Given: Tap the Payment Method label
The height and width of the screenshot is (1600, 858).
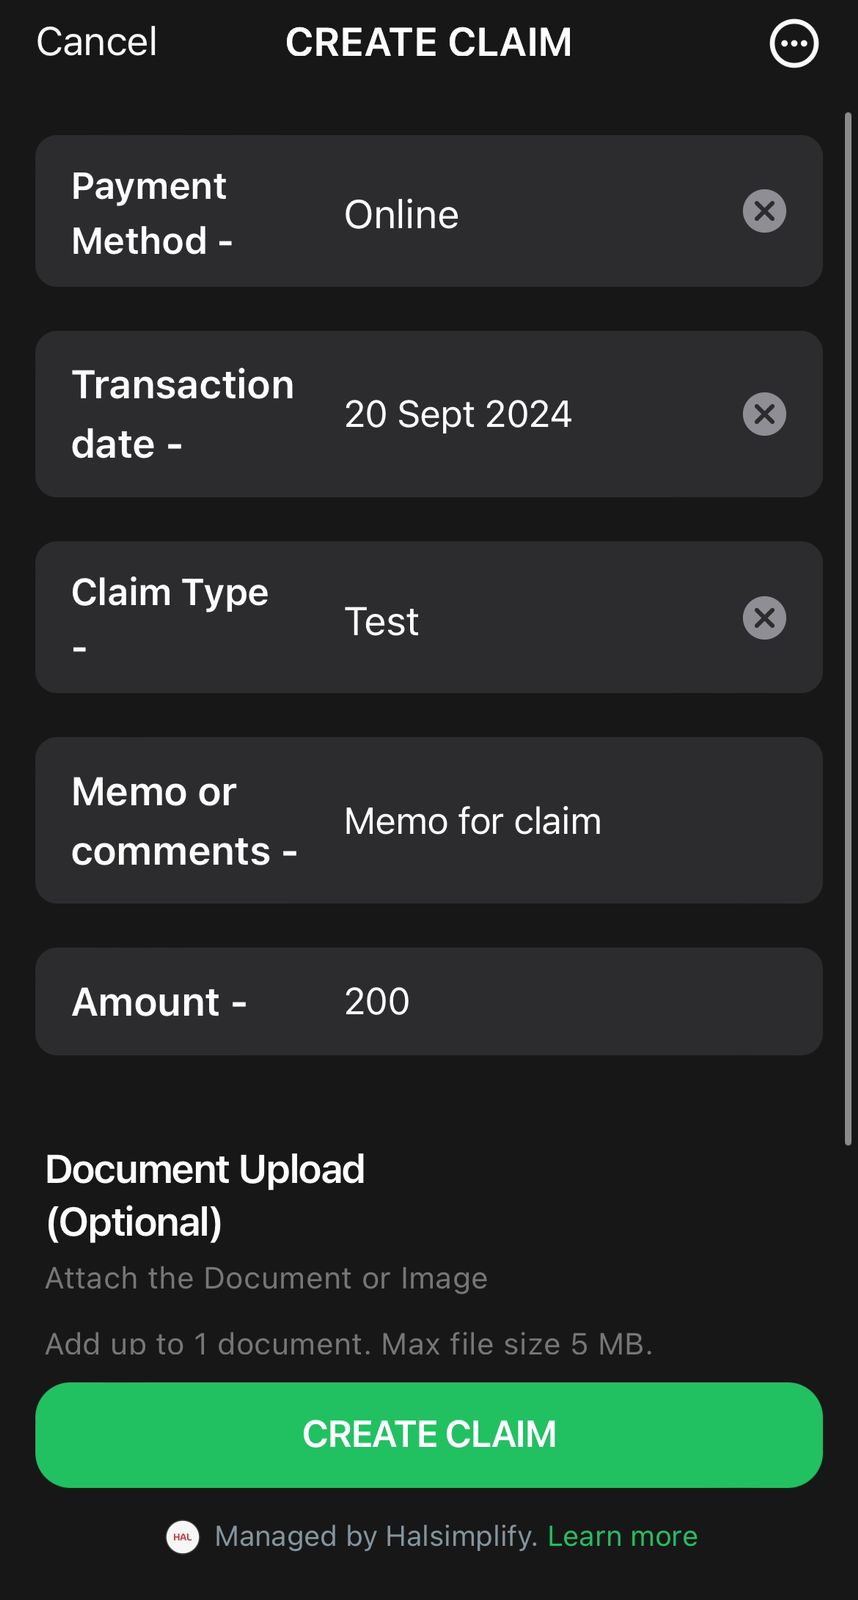Looking at the screenshot, I should click(152, 213).
